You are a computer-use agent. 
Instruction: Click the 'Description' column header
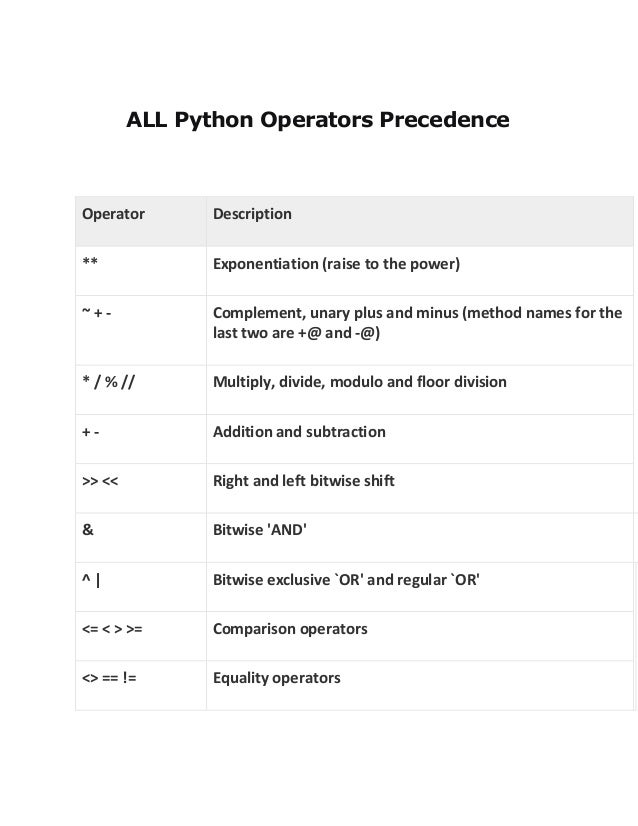point(252,214)
